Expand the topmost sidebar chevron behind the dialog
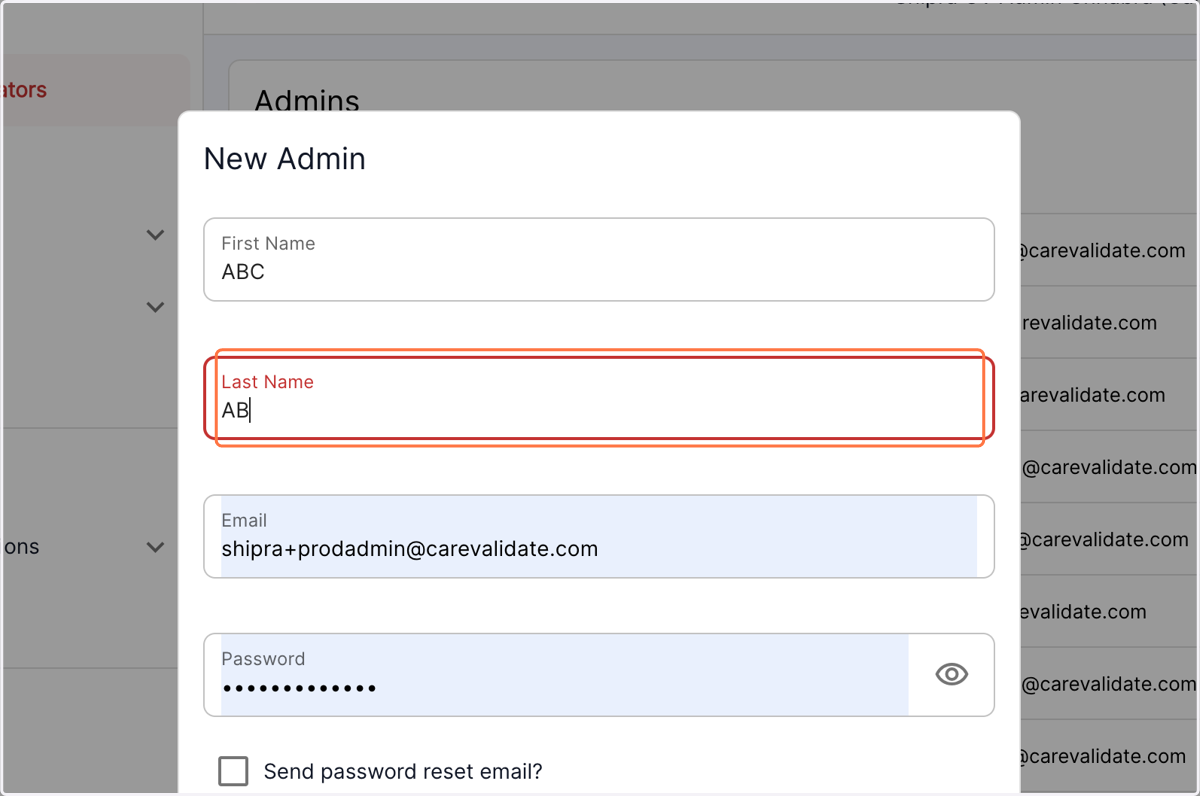The width and height of the screenshot is (1200, 796). (155, 235)
